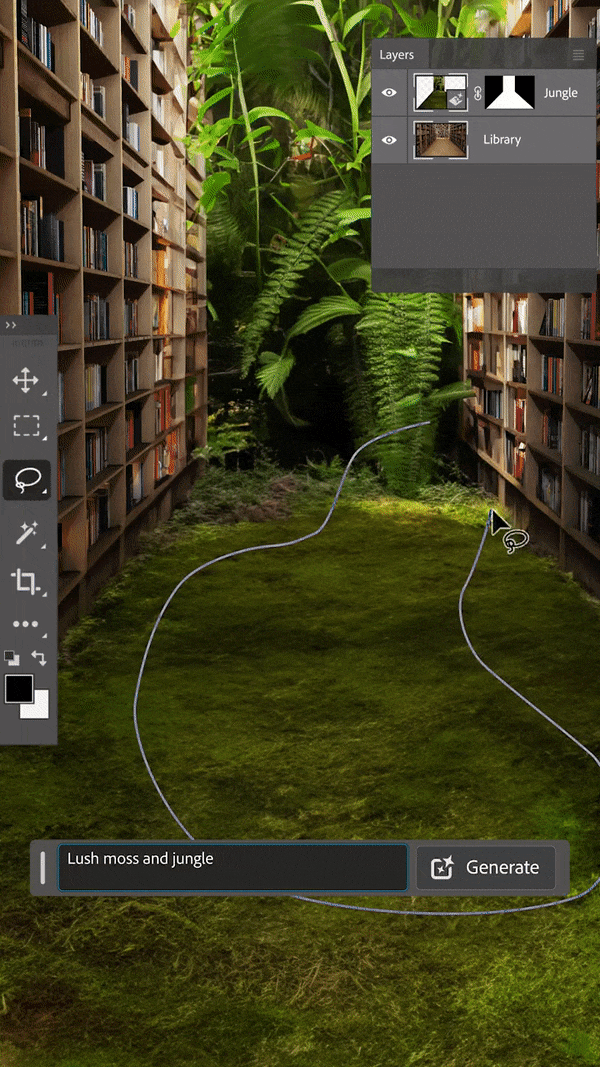
Task: Select the Rectangular Marquee tool
Action: (26, 427)
